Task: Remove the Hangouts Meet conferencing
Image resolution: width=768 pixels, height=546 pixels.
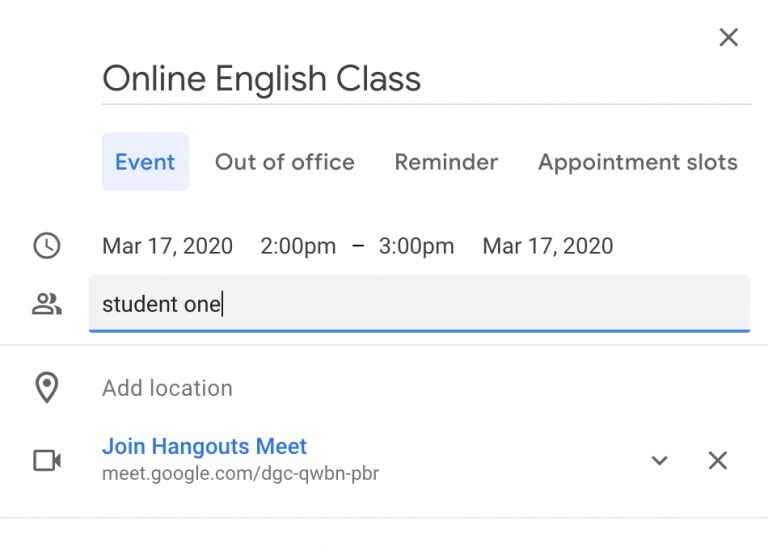Action: (718, 460)
